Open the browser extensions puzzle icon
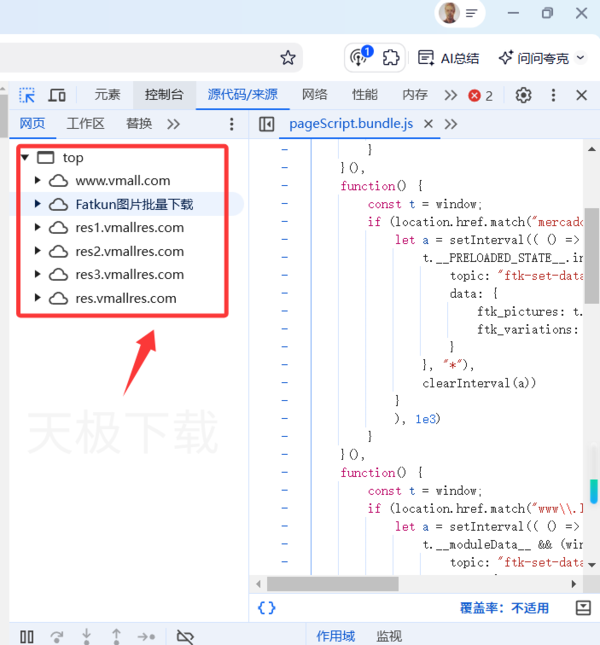This screenshot has width=600, height=645. (x=391, y=58)
